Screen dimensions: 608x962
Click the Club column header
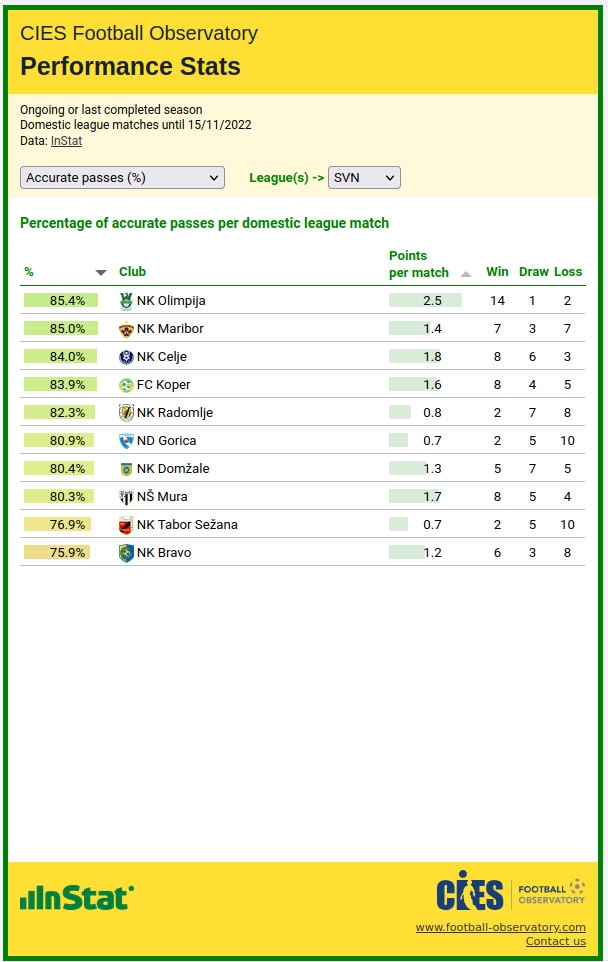click(132, 272)
